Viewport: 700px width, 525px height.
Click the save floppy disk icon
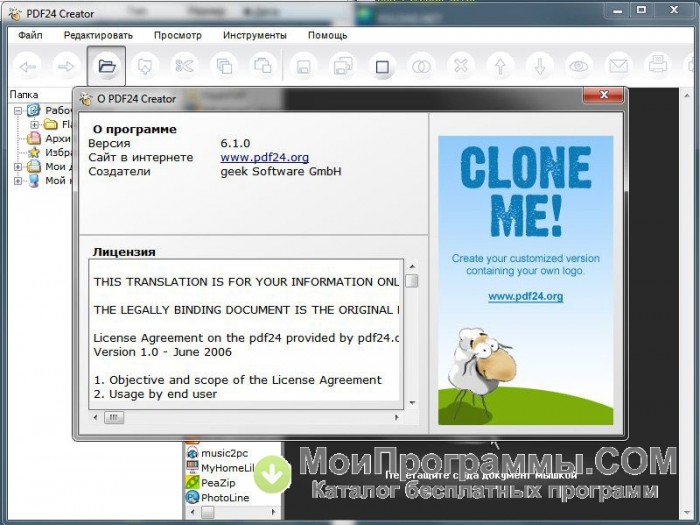(x=304, y=67)
